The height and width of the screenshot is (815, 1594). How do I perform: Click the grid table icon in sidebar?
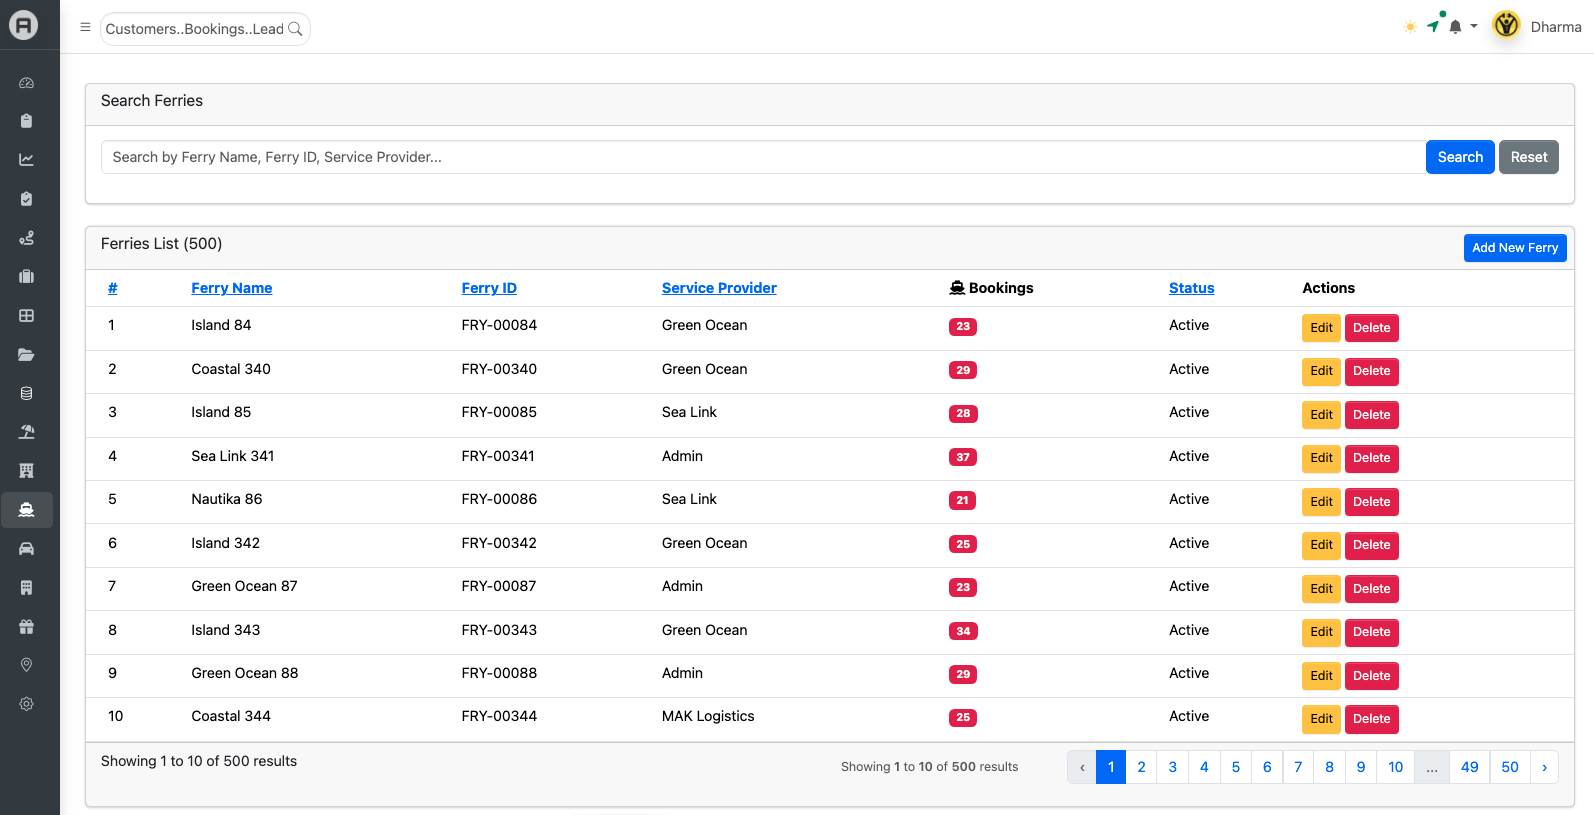[27, 316]
